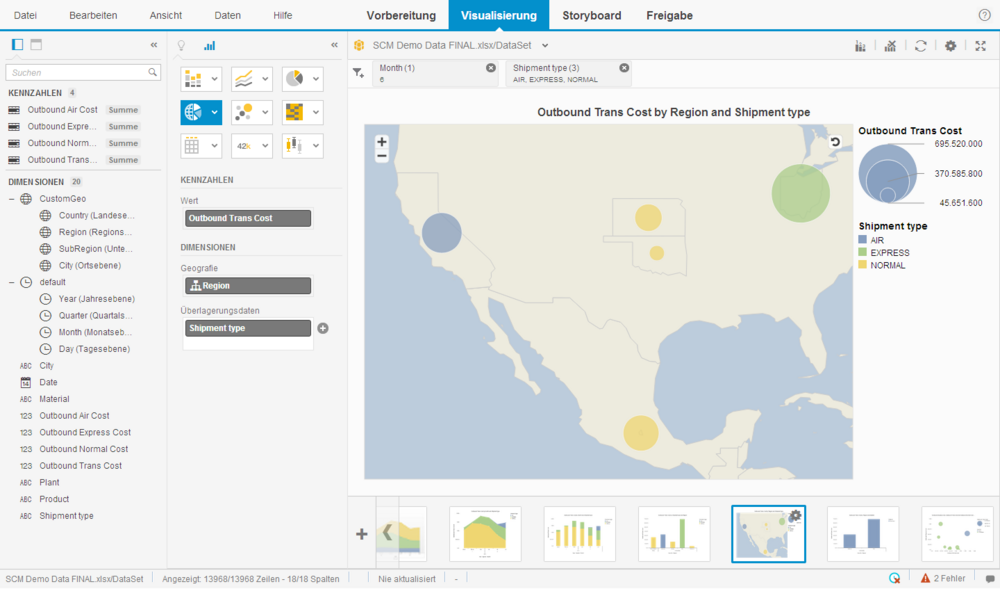
Task: Select the Material dimension
Action: click(54, 399)
